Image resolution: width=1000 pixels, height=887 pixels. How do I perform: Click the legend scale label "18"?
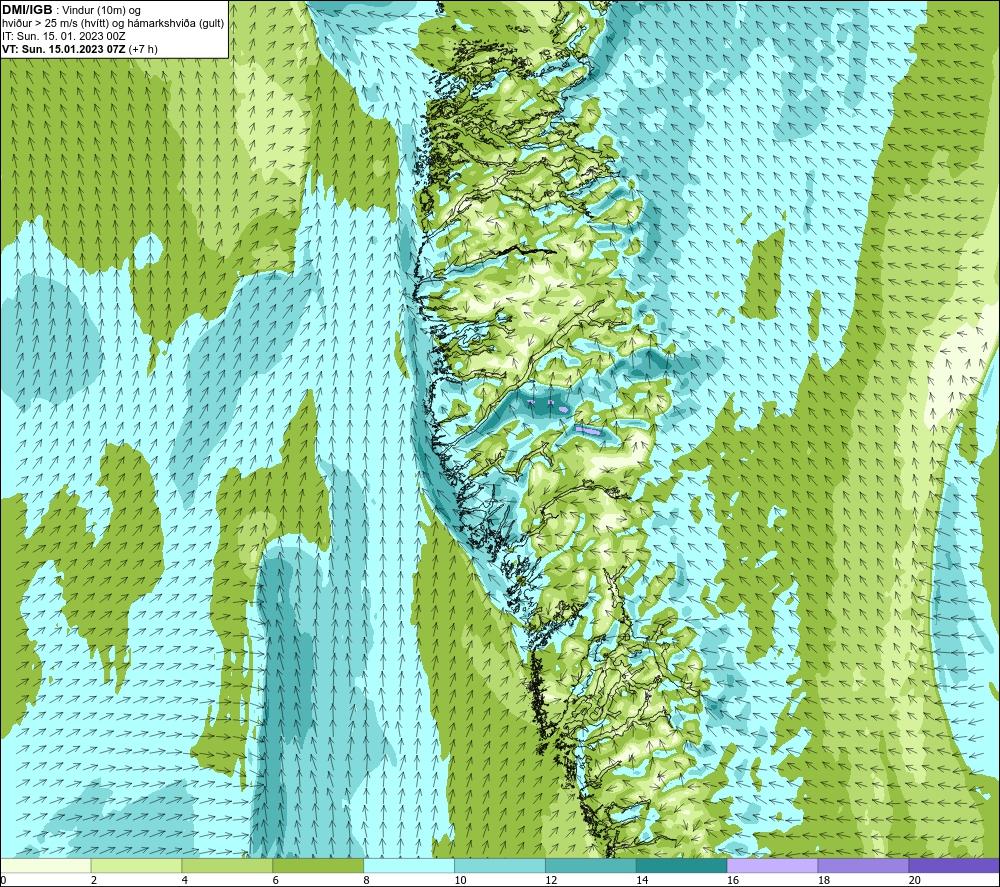(x=823, y=880)
